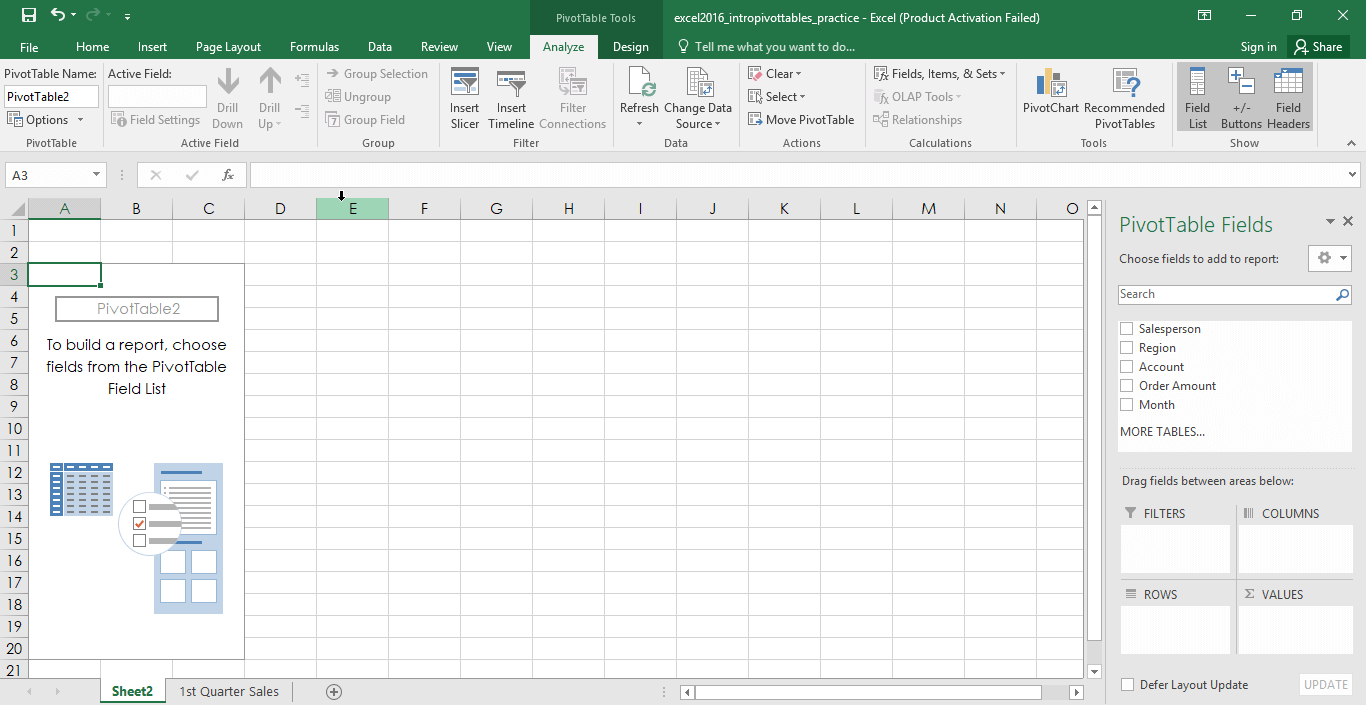Open the 1st Quarter Sales sheet tab
The image size is (1366, 705).
[x=228, y=690]
